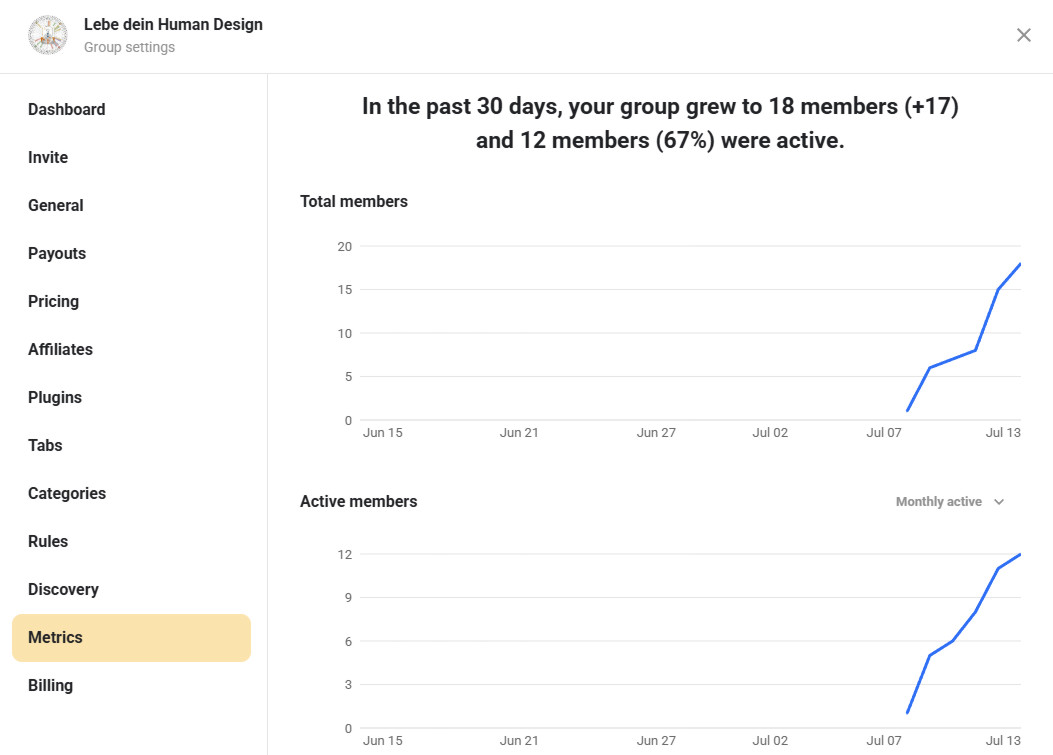Select the Plugins menu item
Image resolution: width=1053 pixels, height=755 pixels.
tap(55, 398)
